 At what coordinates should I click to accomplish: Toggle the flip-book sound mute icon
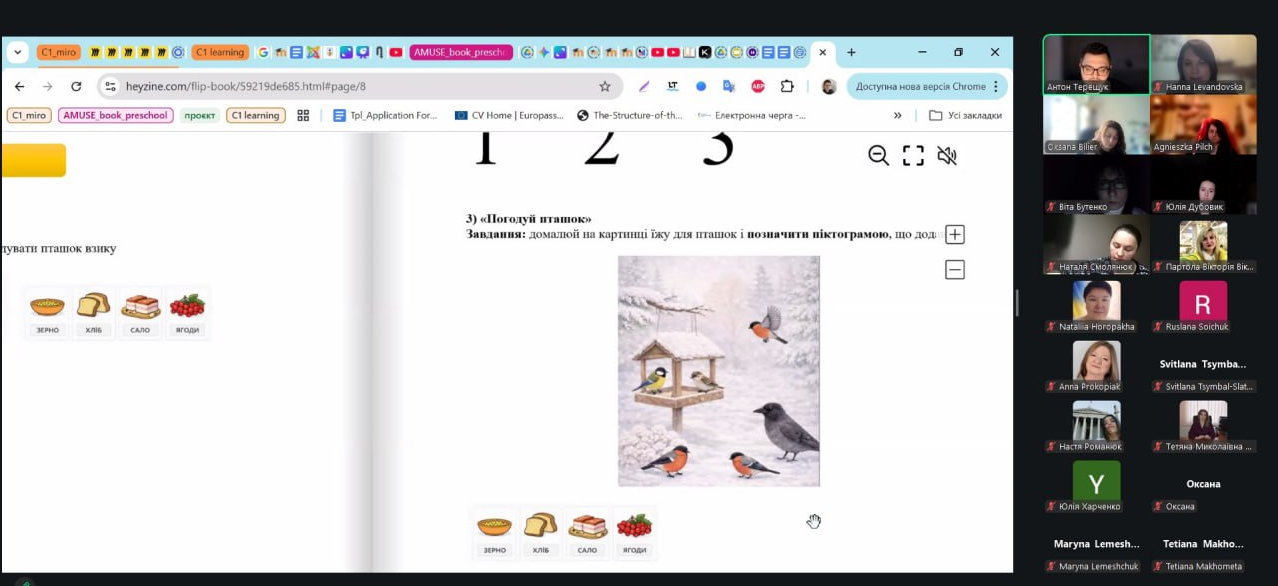click(946, 155)
